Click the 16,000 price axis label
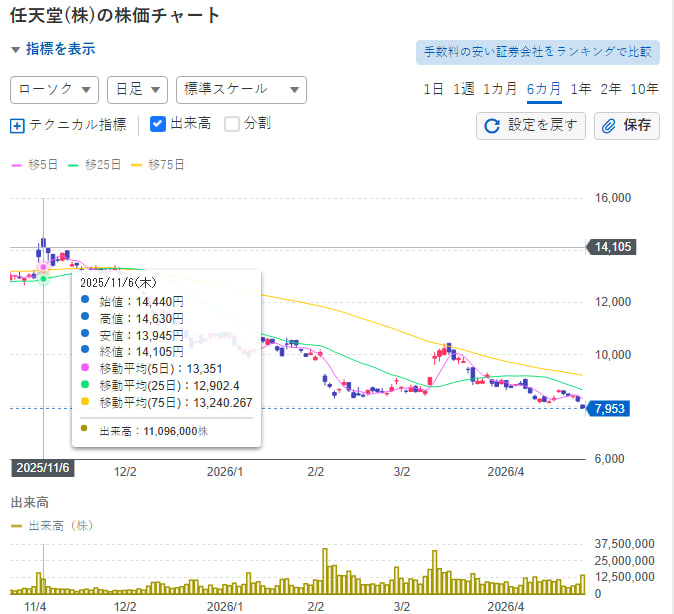This screenshot has height=614, width=674. pos(613,198)
